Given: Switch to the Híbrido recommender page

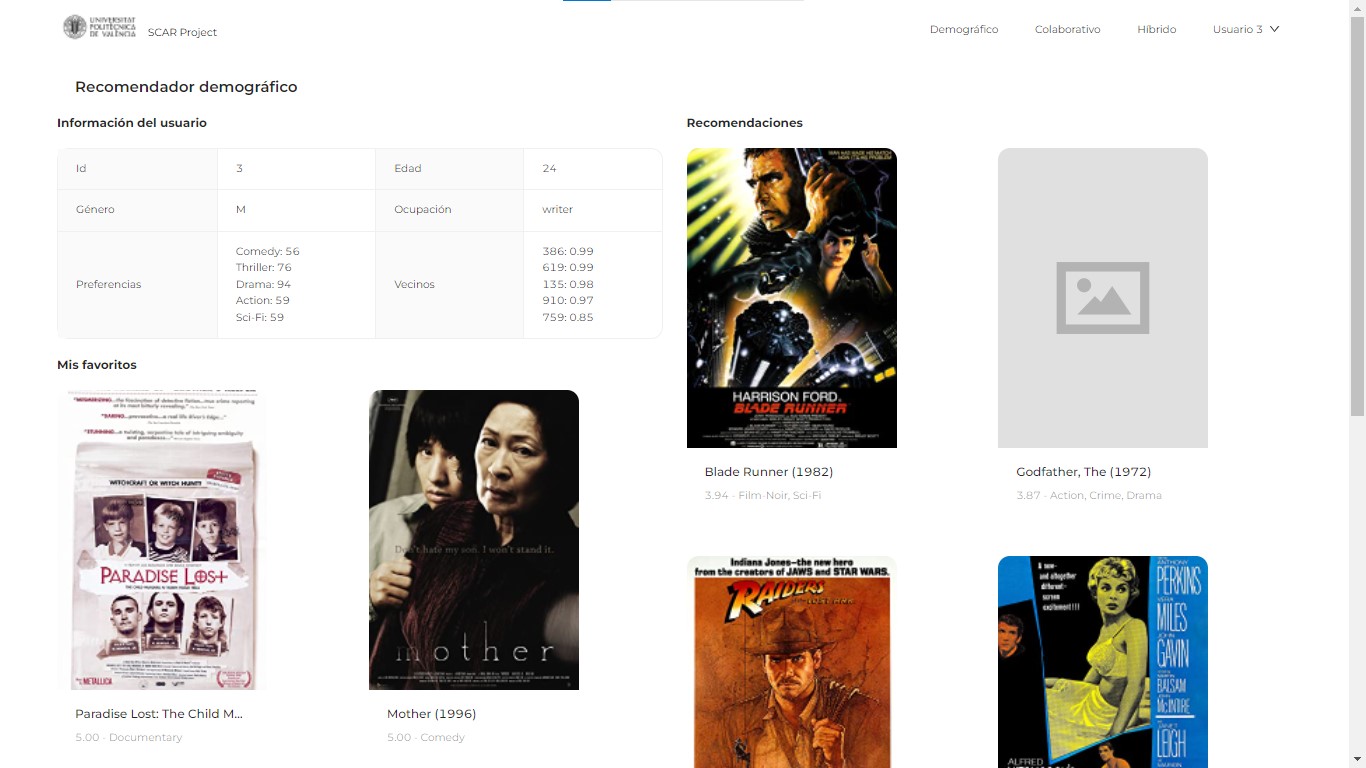Looking at the screenshot, I should coord(1156,30).
